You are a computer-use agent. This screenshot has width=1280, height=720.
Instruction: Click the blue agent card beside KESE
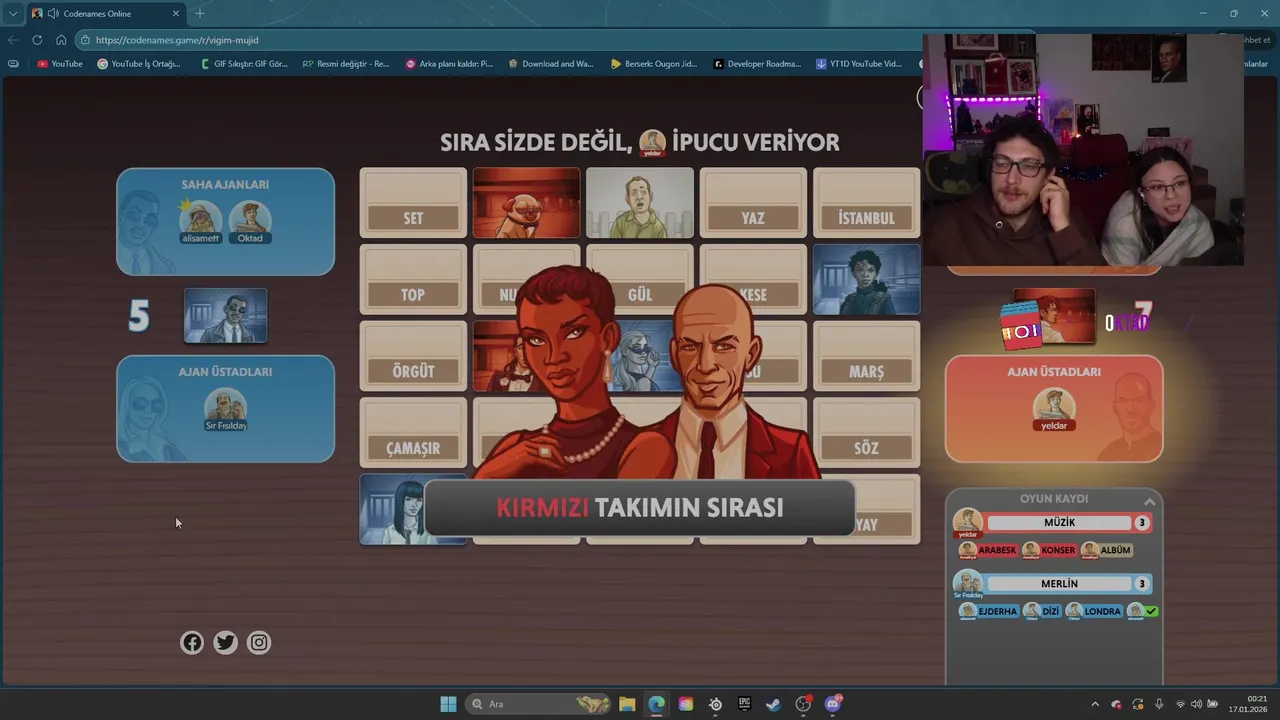(866, 280)
